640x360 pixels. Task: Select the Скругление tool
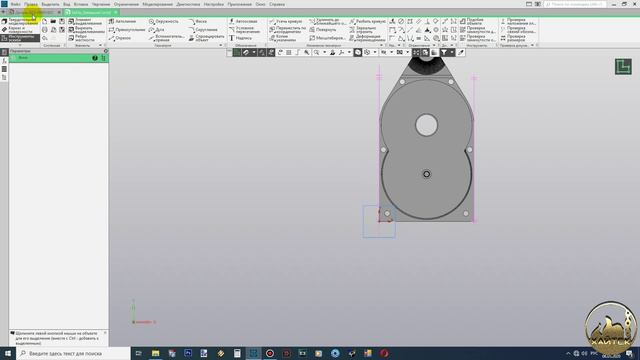pyautogui.click(x=203, y=30)
